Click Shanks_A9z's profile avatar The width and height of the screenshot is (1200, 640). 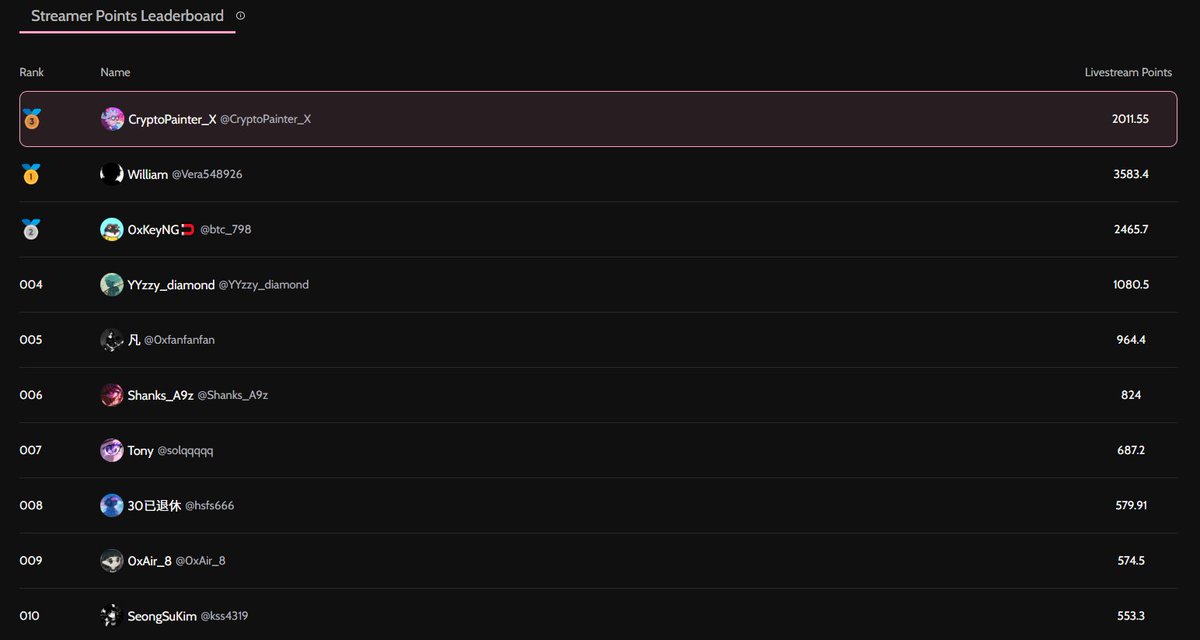point(112,395)
